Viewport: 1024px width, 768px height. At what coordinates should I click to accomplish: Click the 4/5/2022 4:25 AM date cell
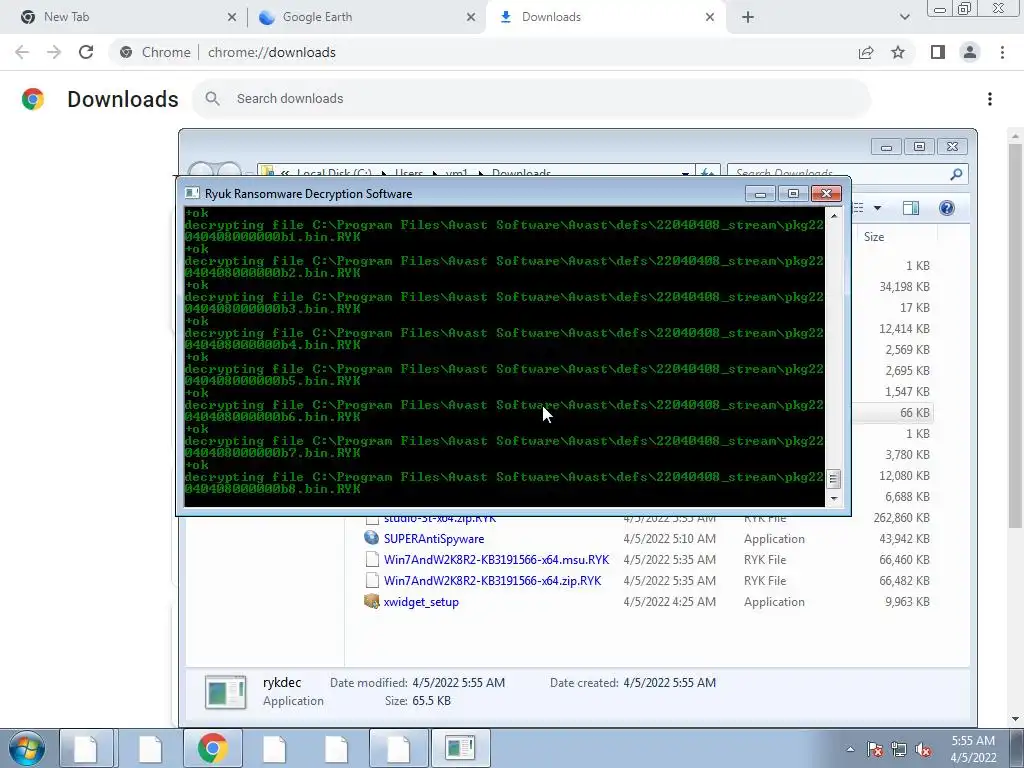pos(669,601)
